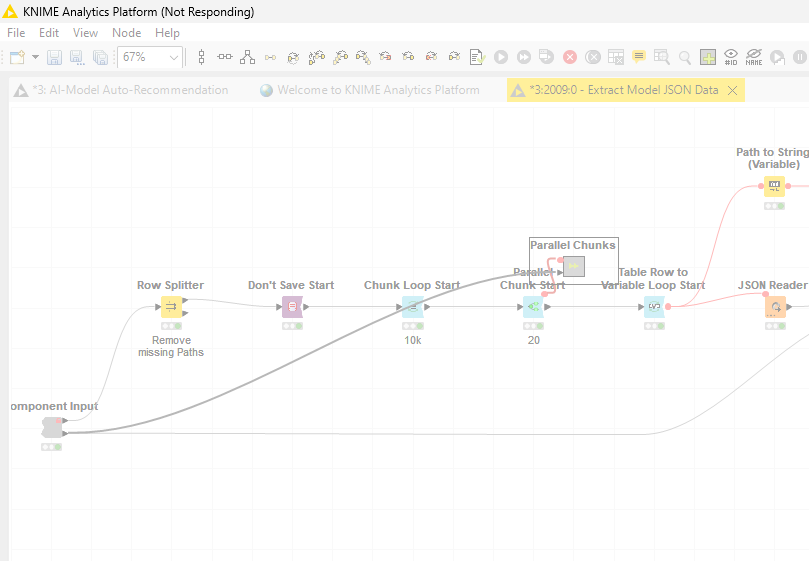Open the Node menu
This screenshot has width=809, height=561.
coord(126,33)
